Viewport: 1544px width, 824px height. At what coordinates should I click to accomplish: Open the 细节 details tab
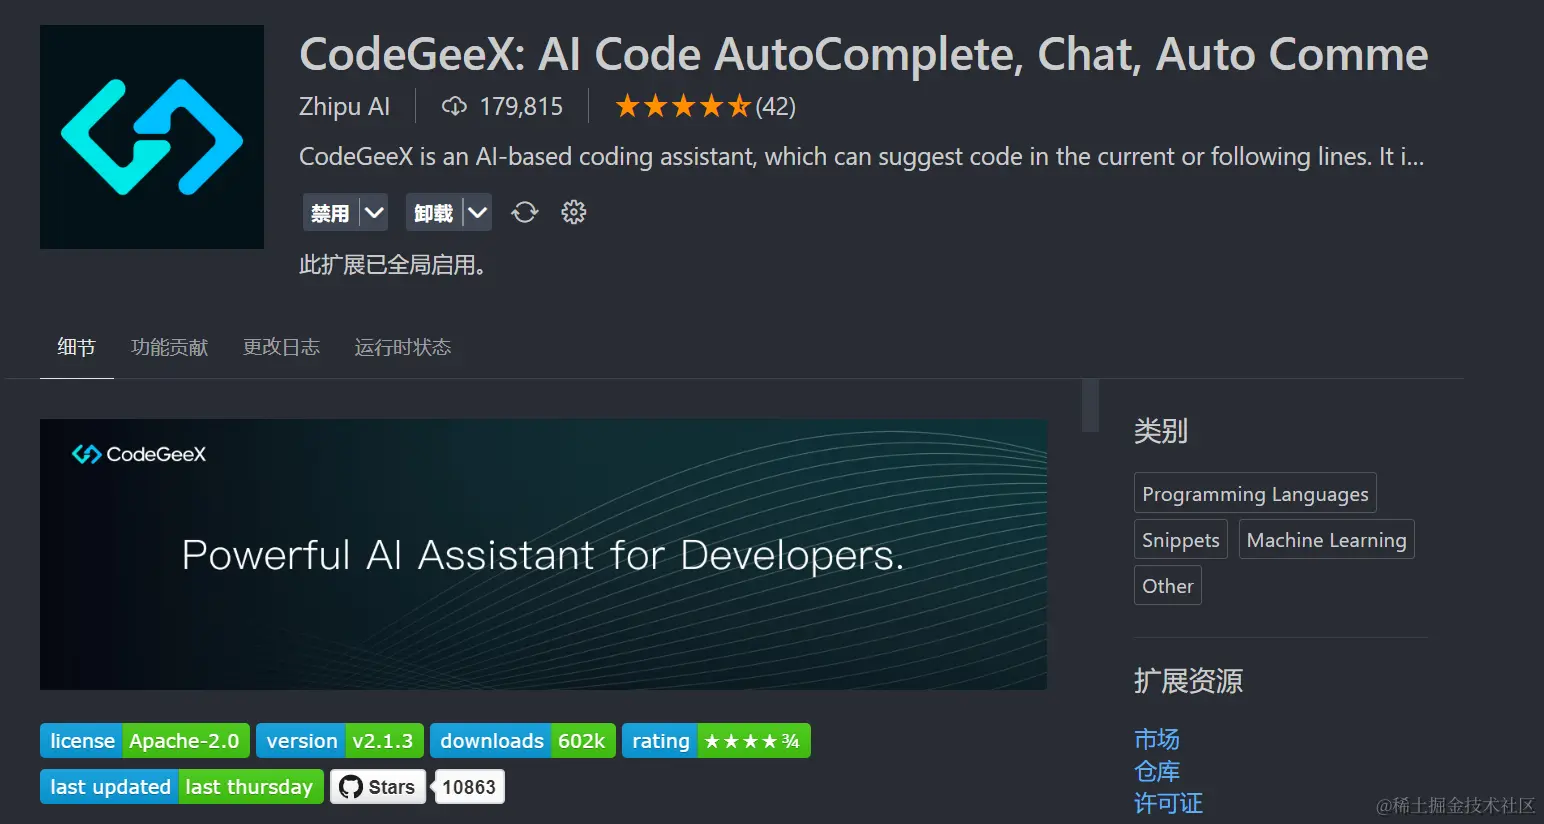(77, 347)
